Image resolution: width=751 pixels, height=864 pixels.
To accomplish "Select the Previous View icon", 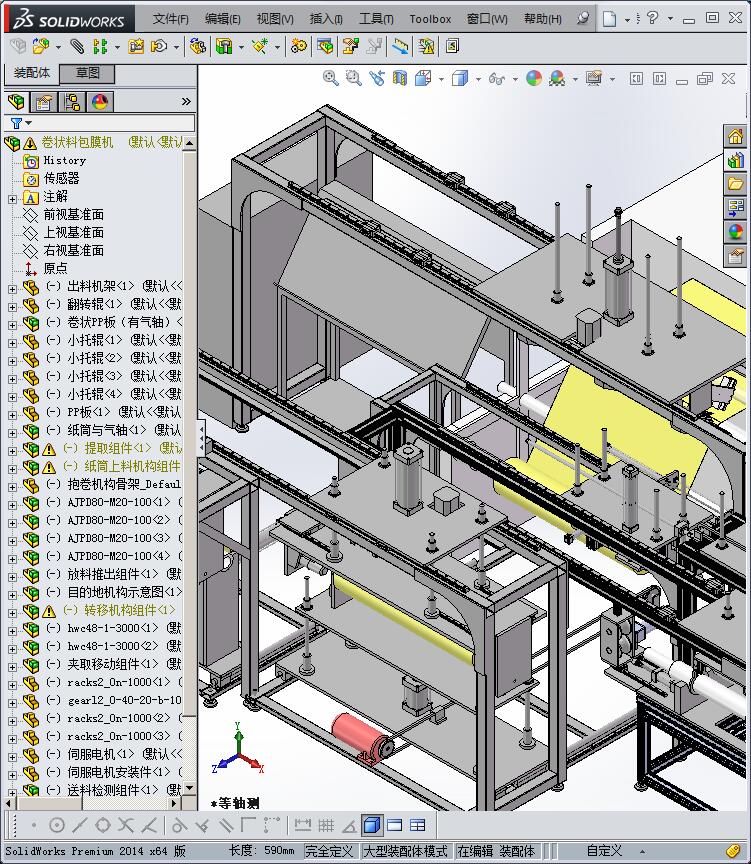I will tap(377, 79).
